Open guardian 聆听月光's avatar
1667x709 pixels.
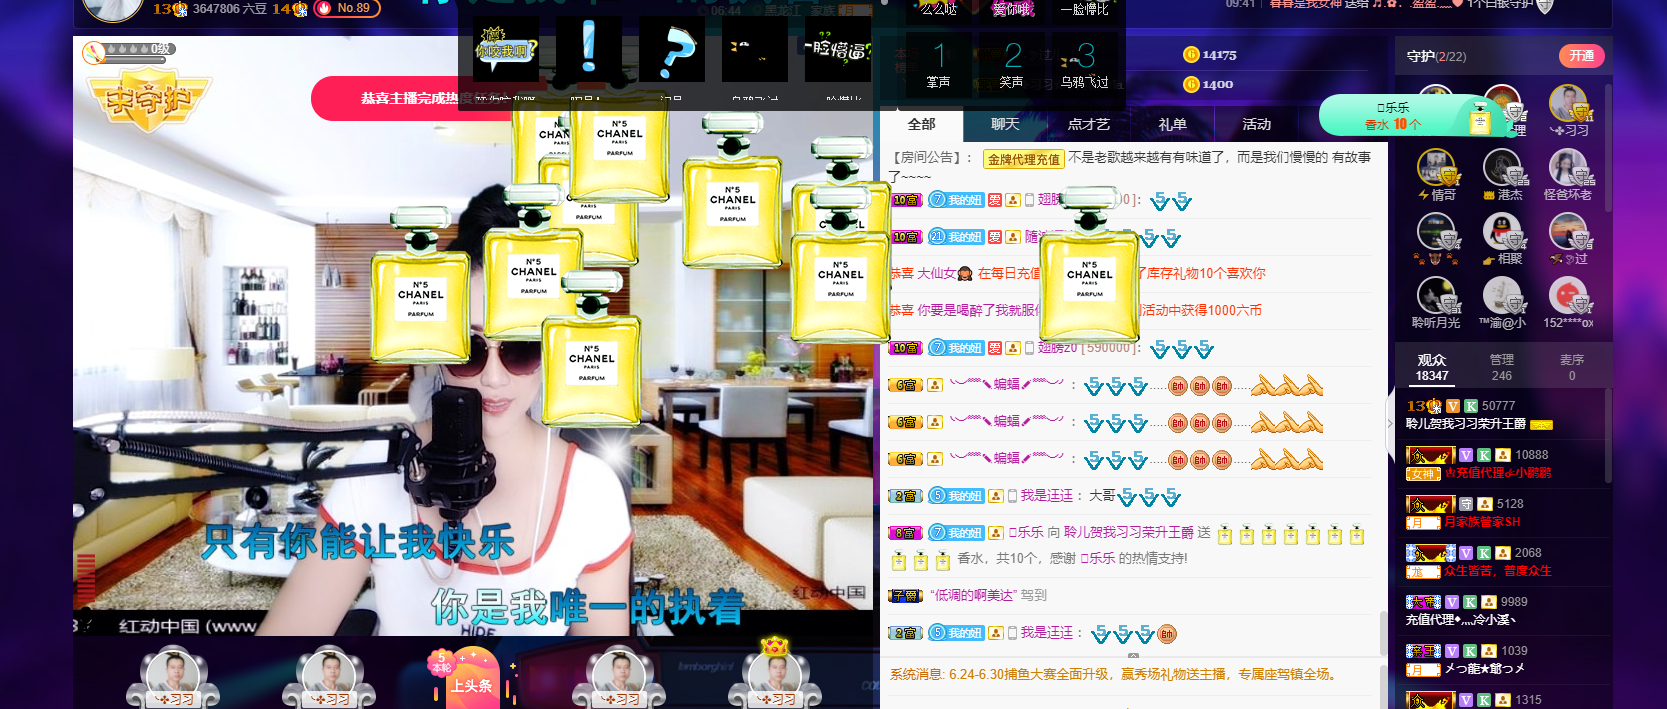(x=1436, y=296)
